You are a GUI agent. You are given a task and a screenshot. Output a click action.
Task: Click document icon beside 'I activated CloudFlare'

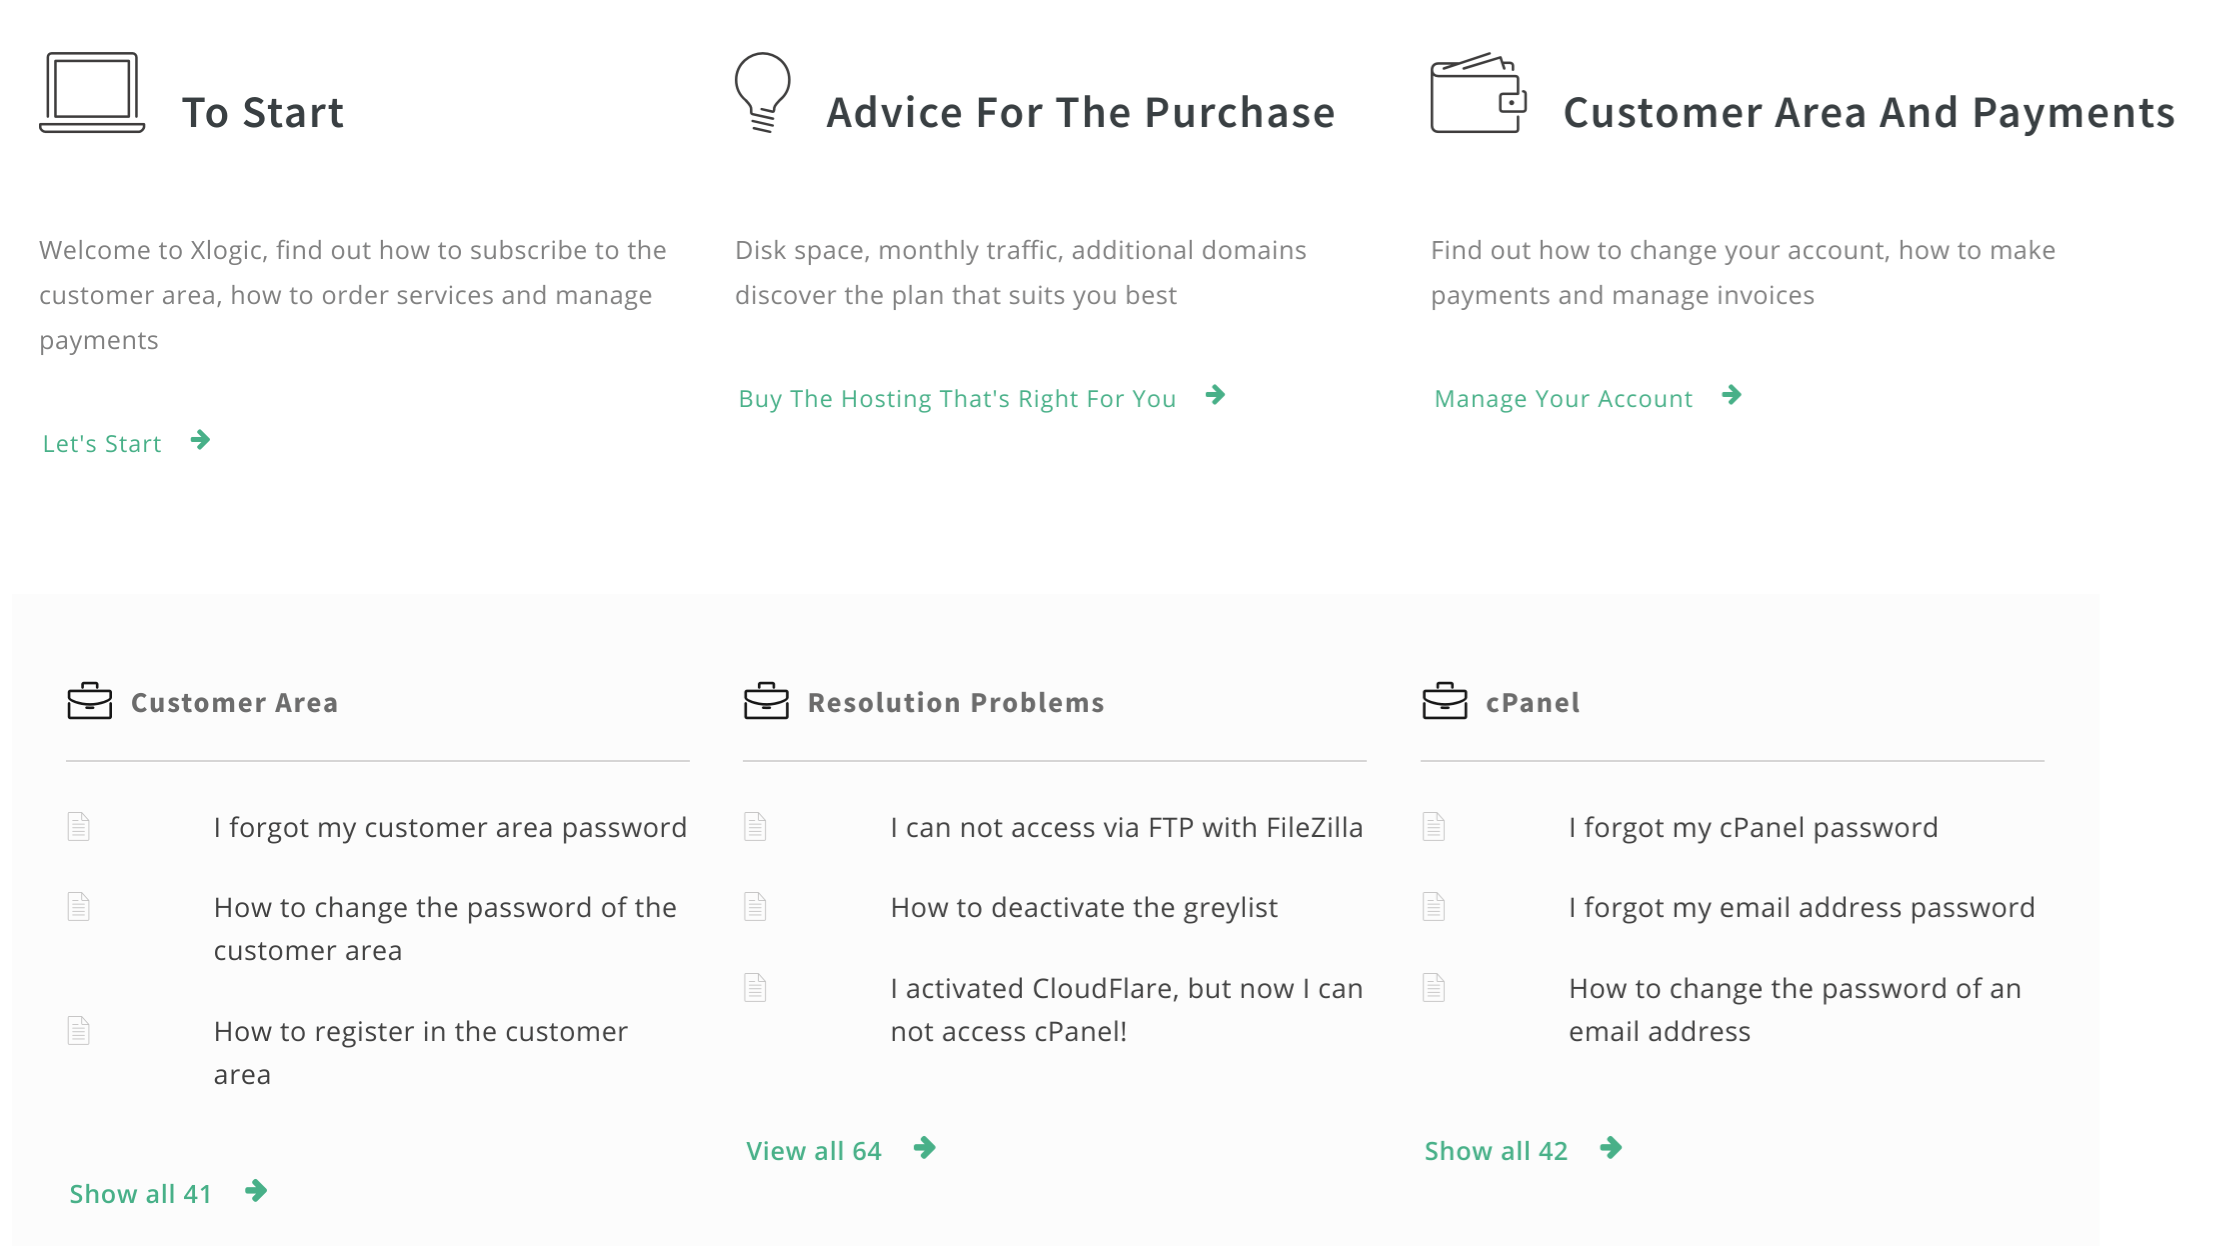pos(755,988)
